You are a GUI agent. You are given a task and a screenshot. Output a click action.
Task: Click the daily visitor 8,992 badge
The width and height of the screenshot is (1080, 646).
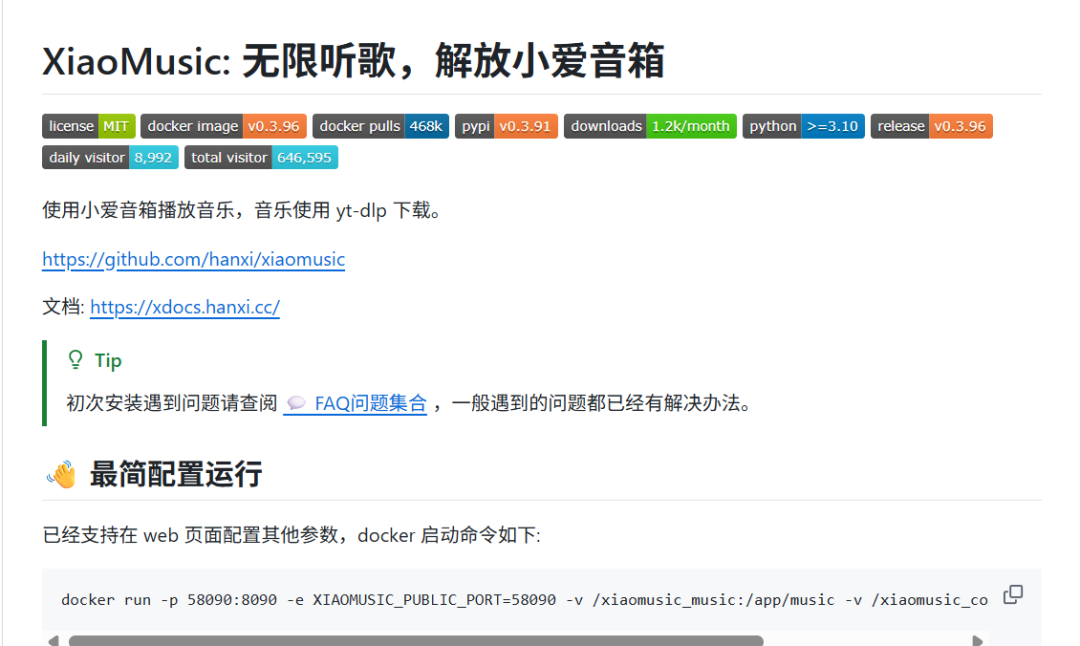tap(110, 157)
